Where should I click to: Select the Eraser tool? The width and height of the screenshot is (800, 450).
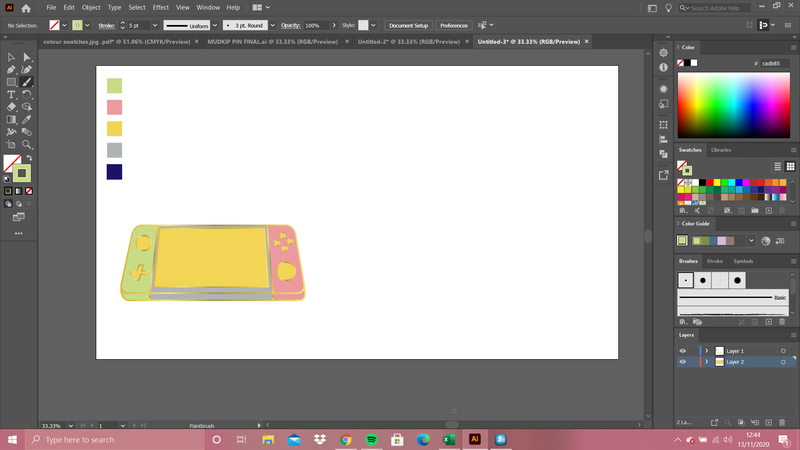pos(11,107)
